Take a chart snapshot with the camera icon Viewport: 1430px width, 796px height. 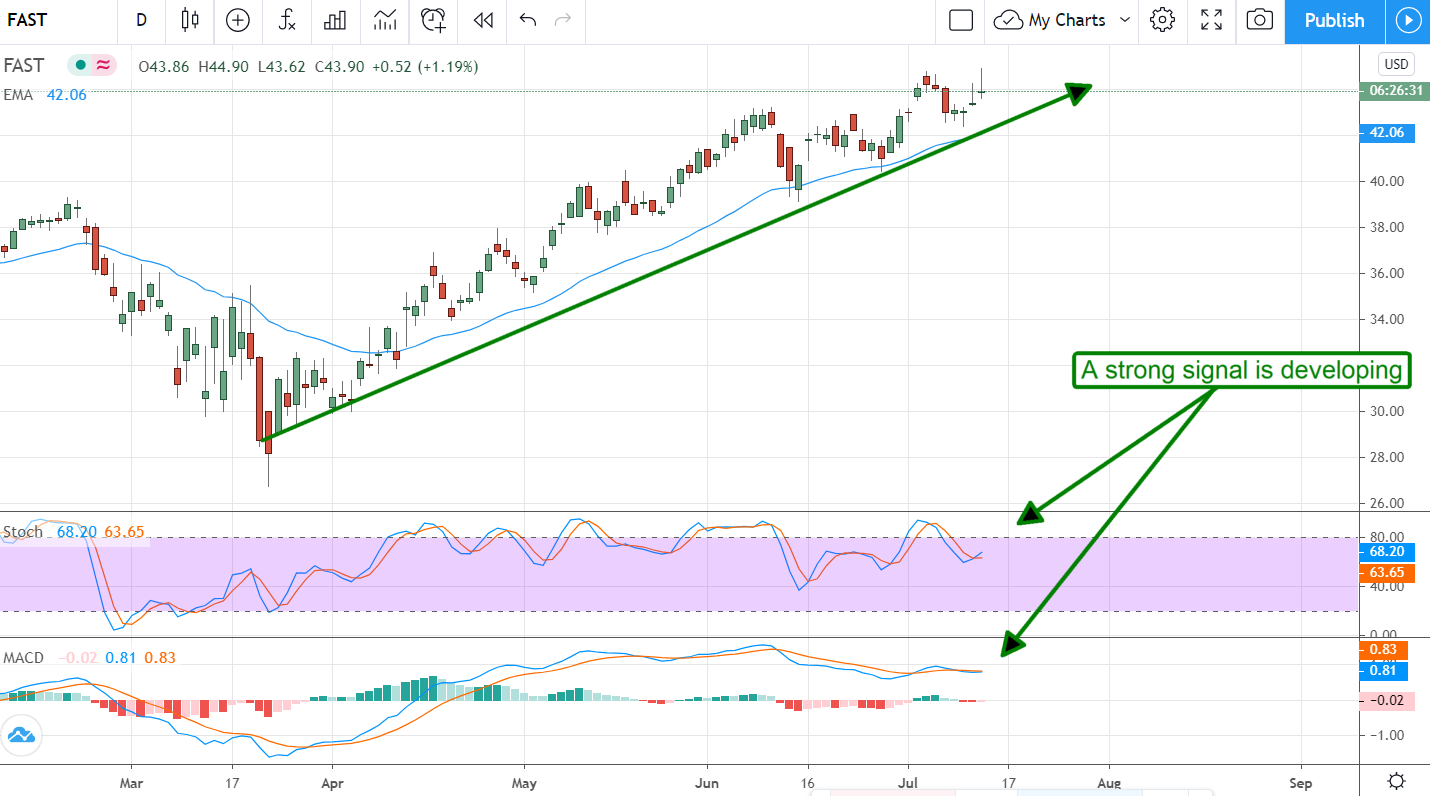click(x=1260, y=20)
